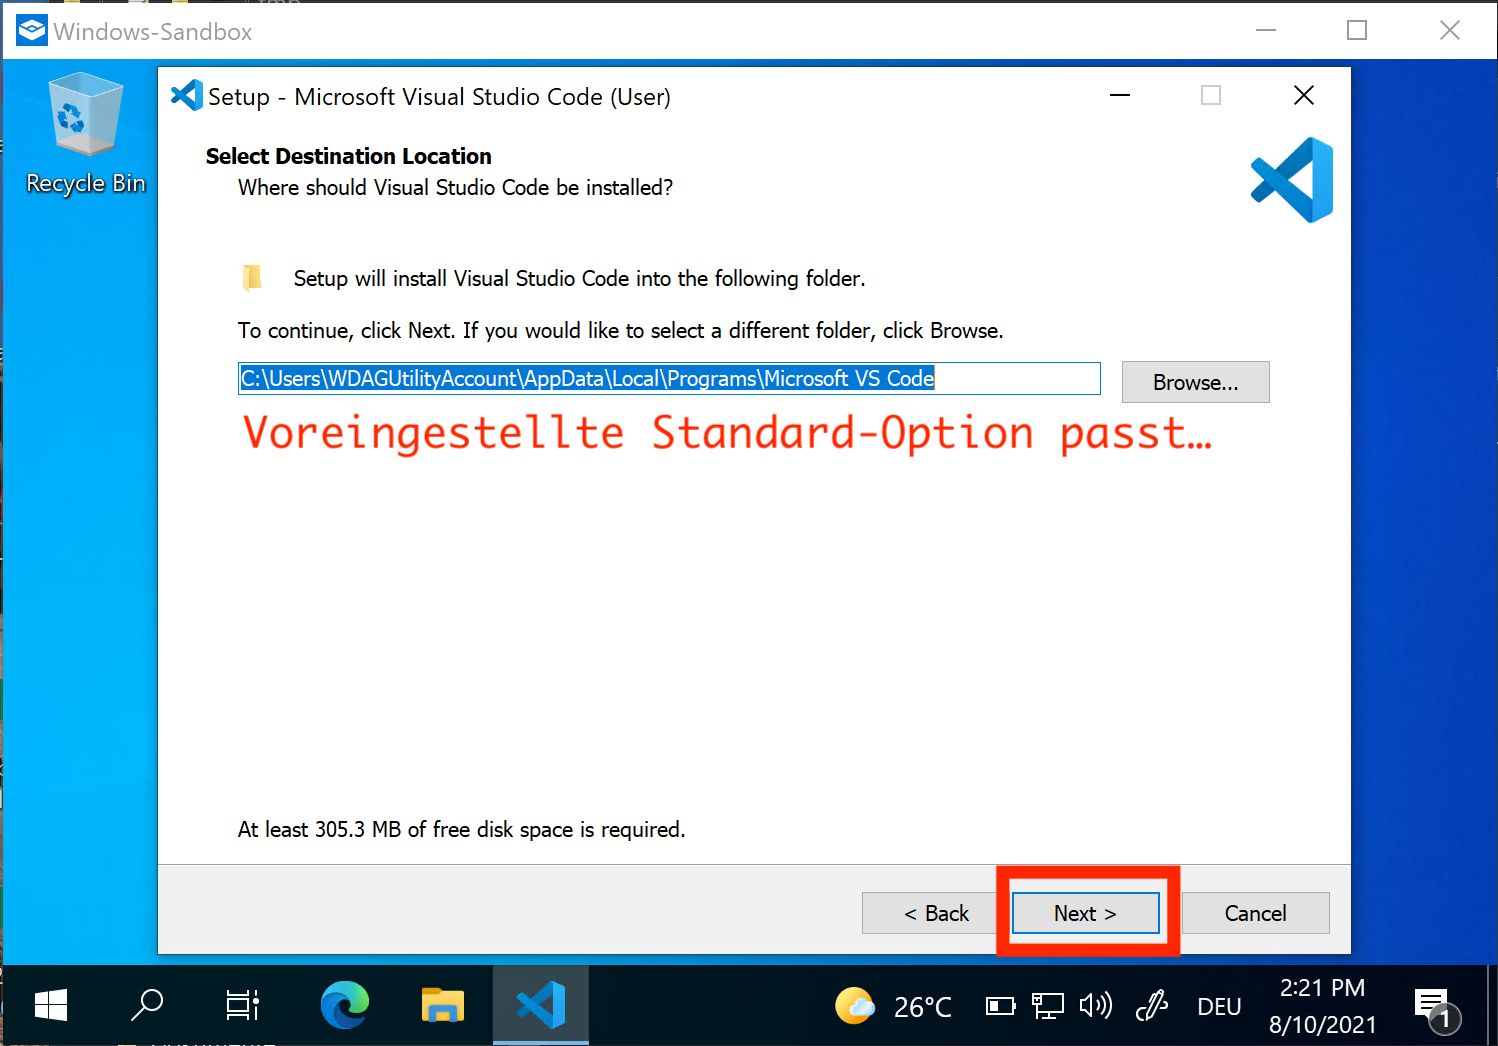Open File Explorer from the taskbar
Viewport: 1498px width, 1046px height.
pyautogui.click(x=443, y=1005)
